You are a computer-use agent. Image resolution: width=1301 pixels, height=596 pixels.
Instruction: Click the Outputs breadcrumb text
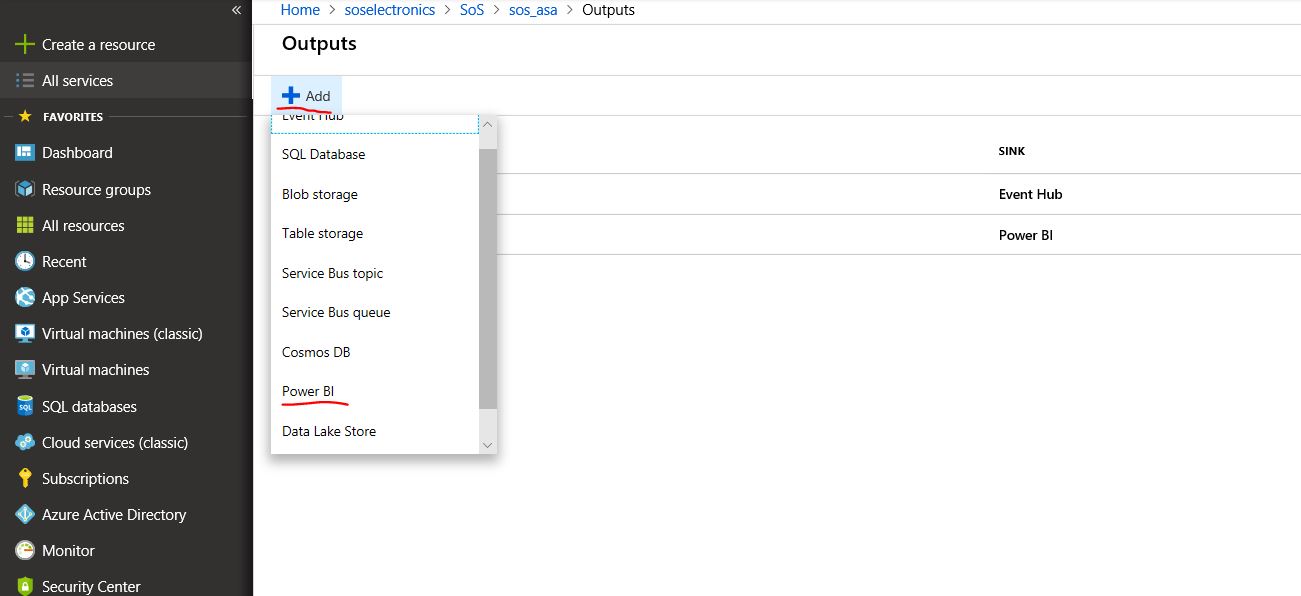[608, 10]
